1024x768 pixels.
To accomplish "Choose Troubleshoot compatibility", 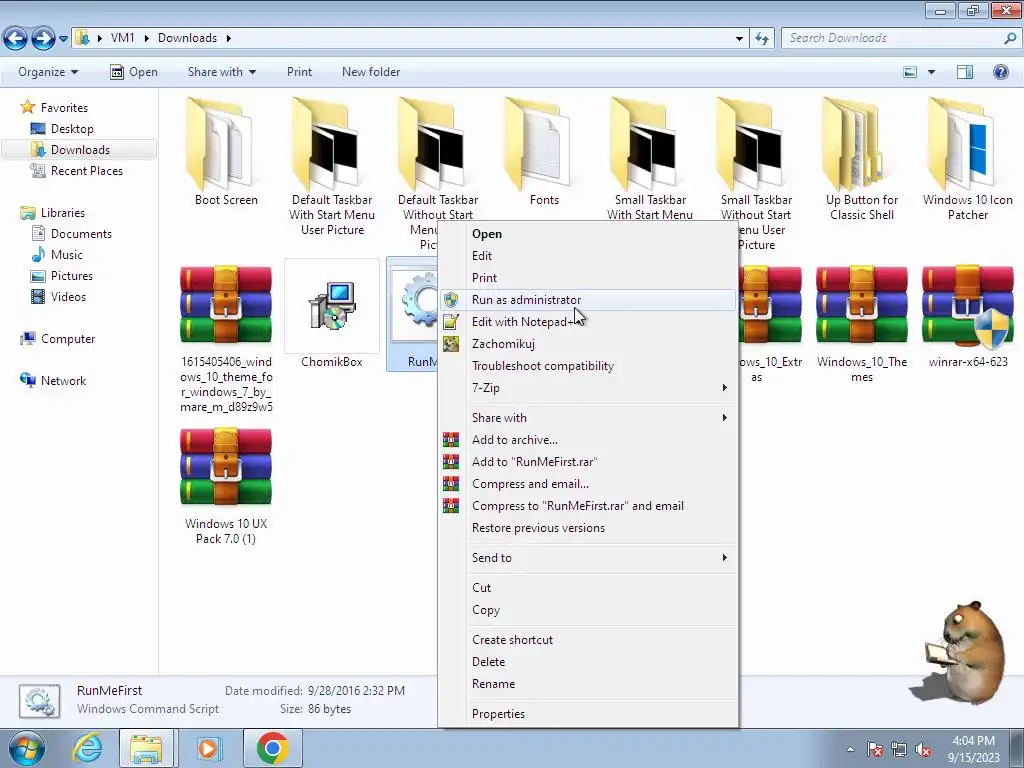I will tap(588, 366).
